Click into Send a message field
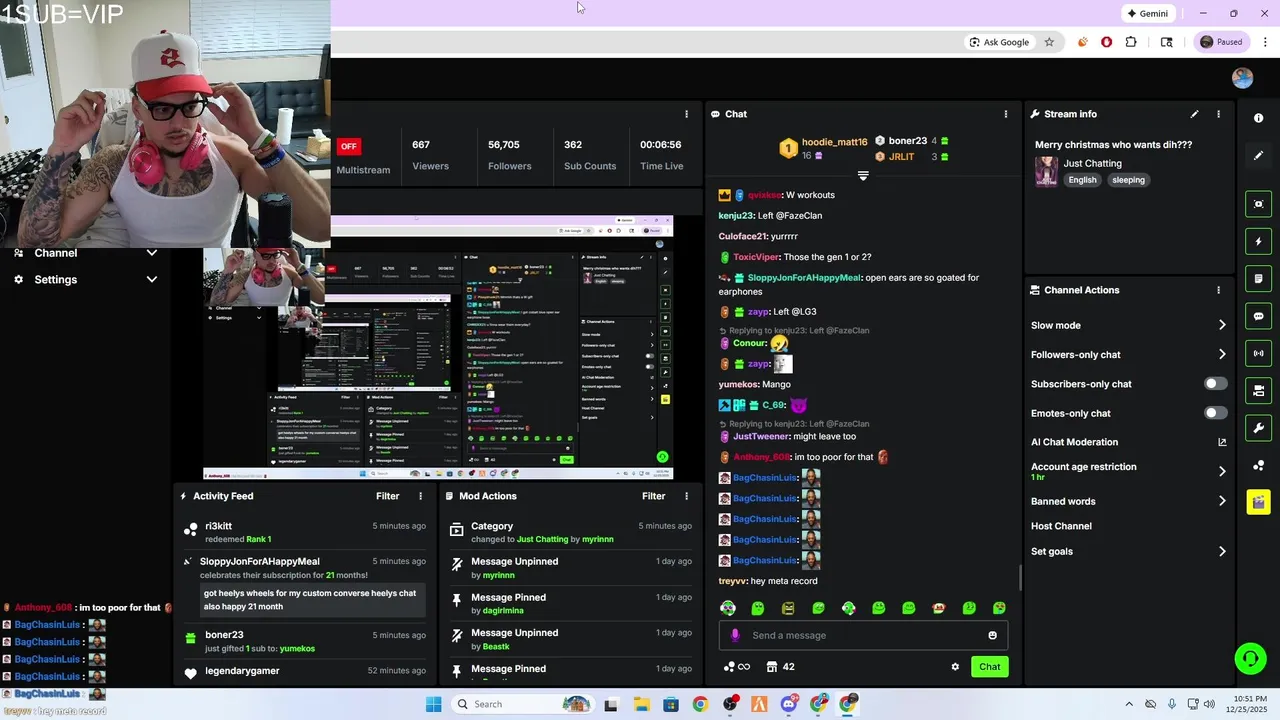The image size is (1280, 720). (x=863, y=635)
